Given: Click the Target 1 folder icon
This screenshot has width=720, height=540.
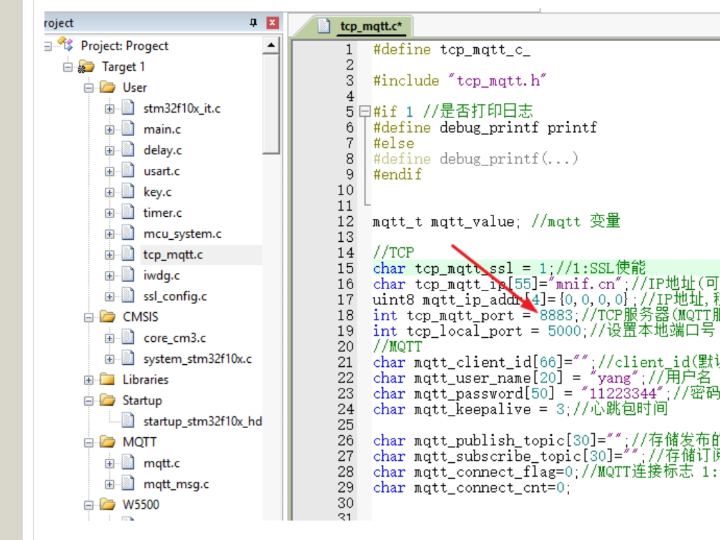Looking at the screenshot, I should pos(87,66).
